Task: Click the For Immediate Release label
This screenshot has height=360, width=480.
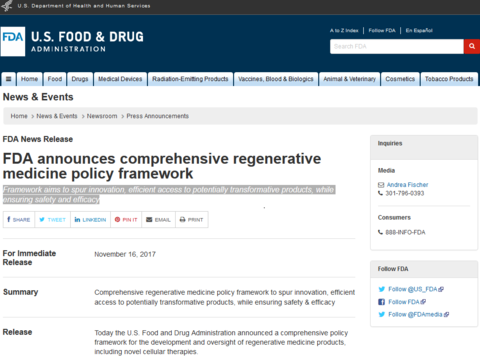Action: click(29, 258)
